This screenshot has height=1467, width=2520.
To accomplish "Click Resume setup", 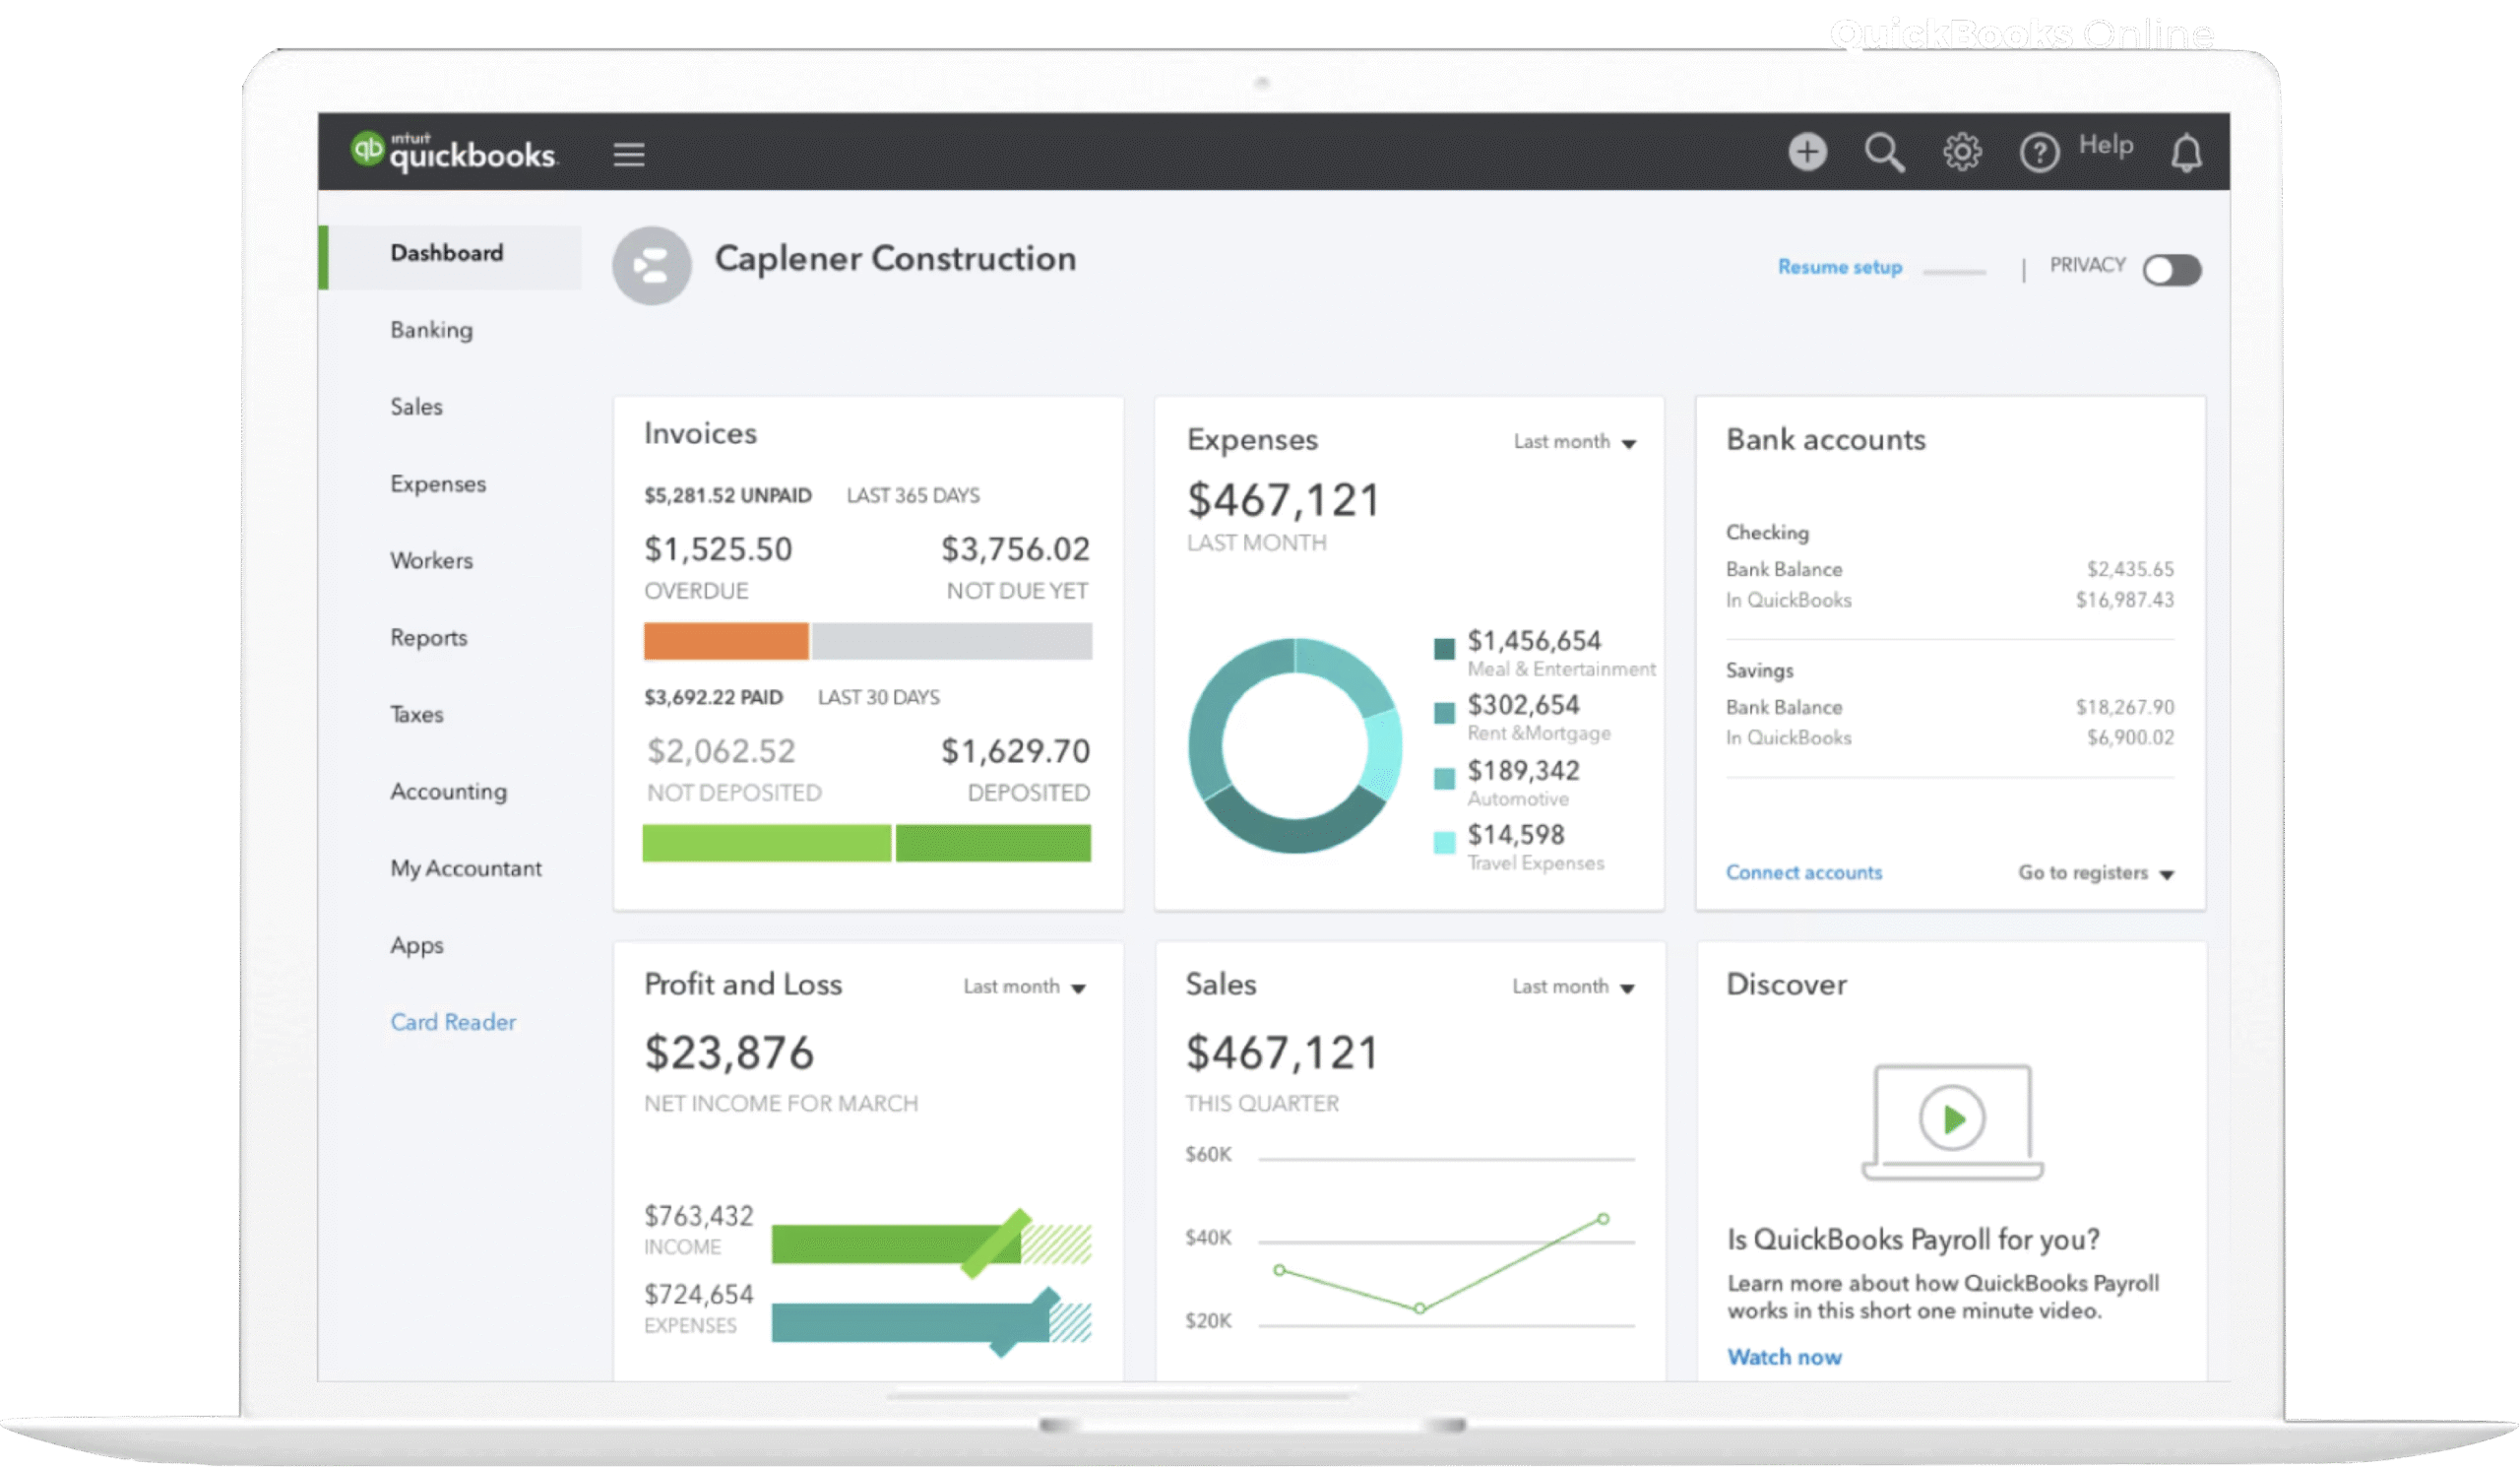I will [1839, 266].
